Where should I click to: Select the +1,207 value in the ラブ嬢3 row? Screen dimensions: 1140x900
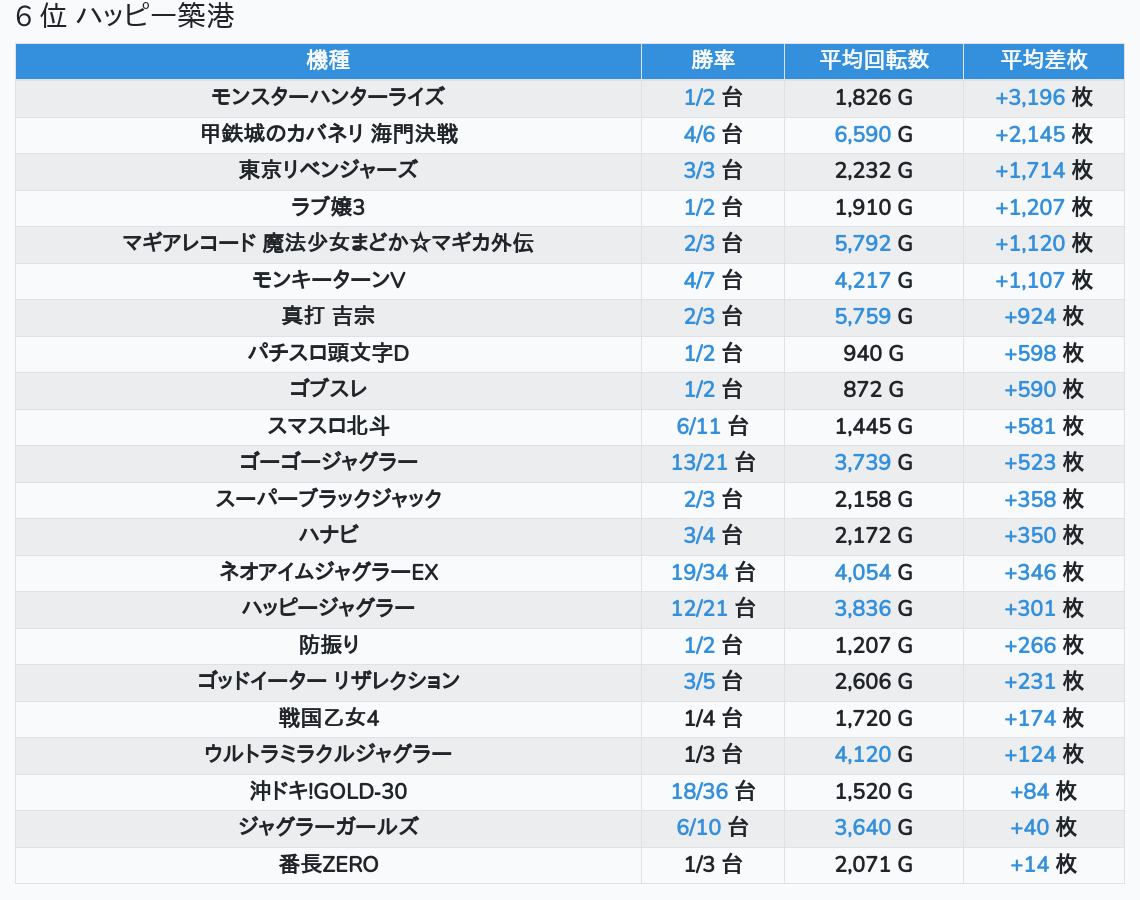pyautogui.click(x=1029, y=208)
